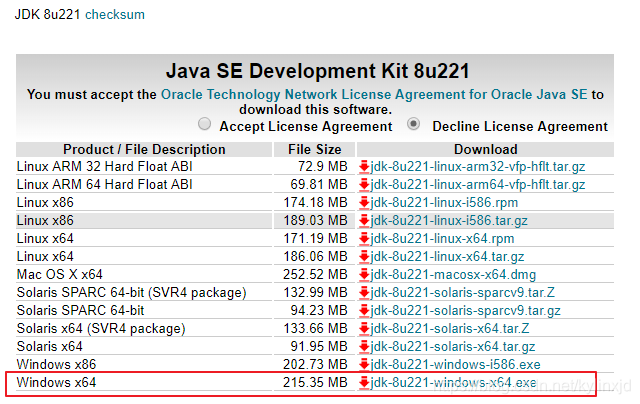Click the 72.9 MB file size value
640x404 pixels.
[x=323, y=167]
